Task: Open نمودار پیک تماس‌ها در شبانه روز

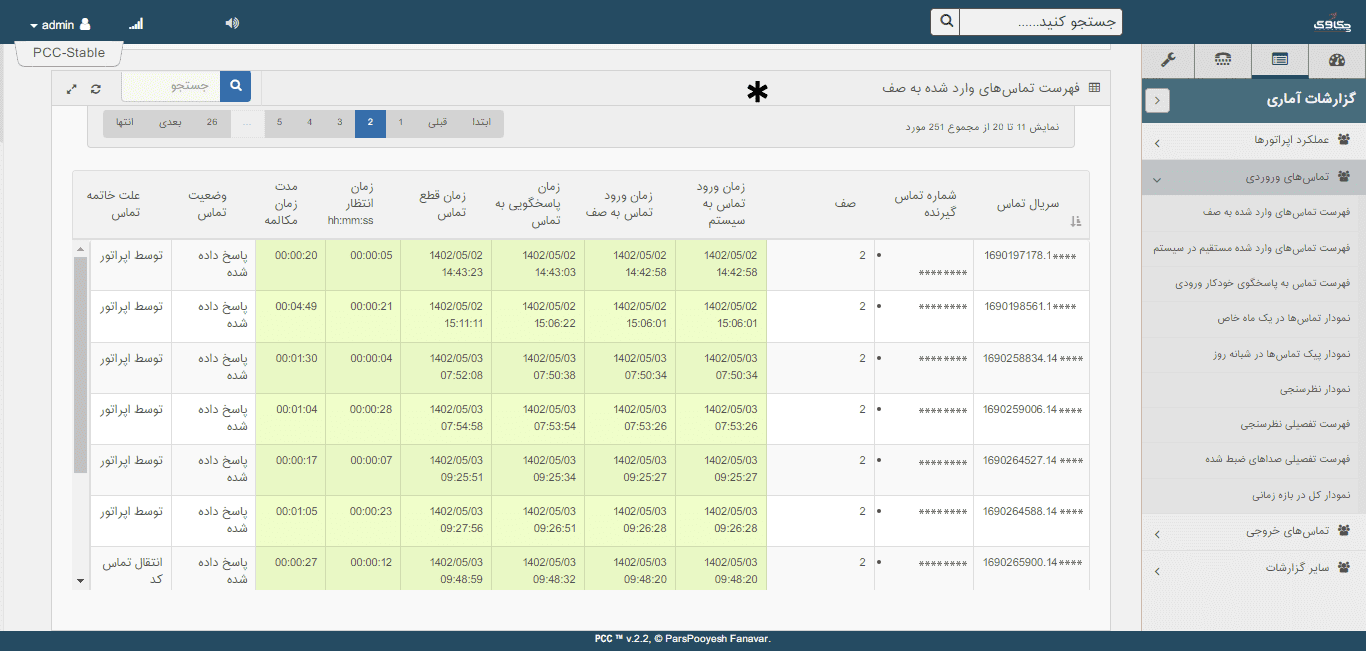Action: [x=1280, y=354]
